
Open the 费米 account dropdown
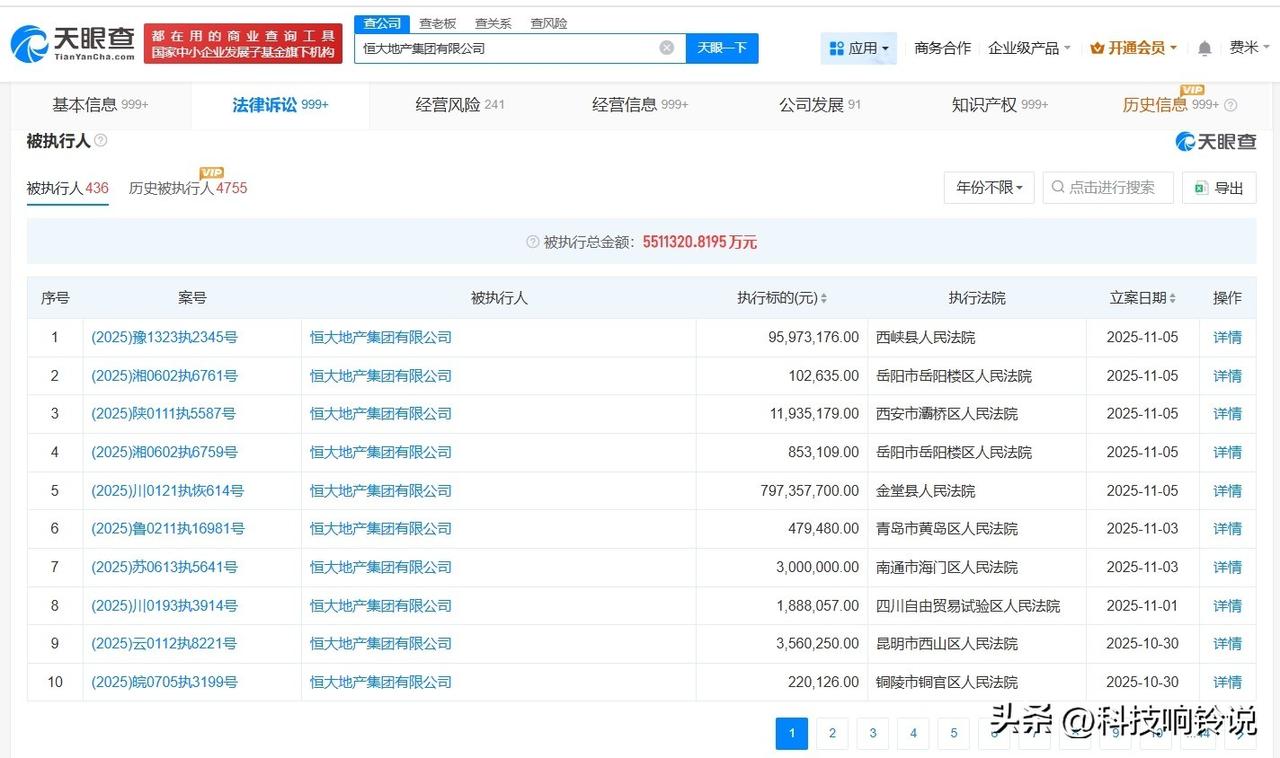coord(1248,47)
